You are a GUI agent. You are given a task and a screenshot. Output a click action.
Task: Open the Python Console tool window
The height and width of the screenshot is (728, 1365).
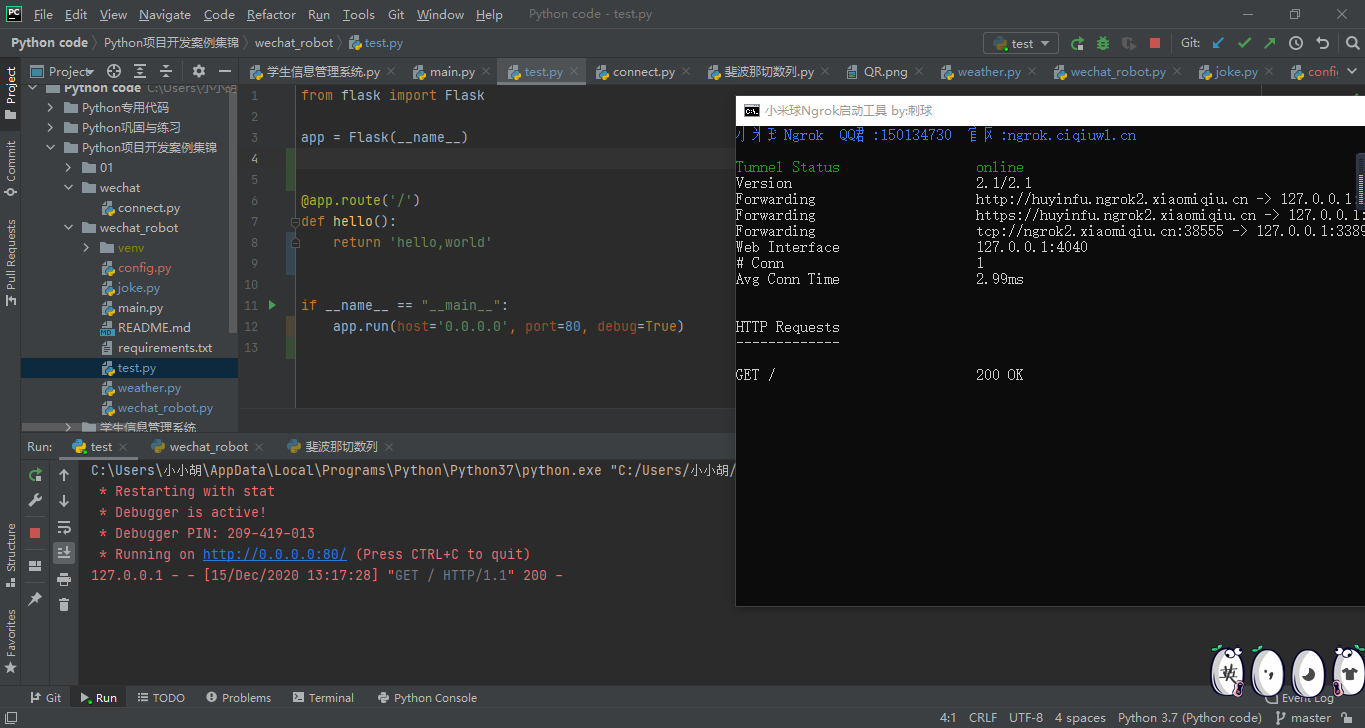click(427, 698)
